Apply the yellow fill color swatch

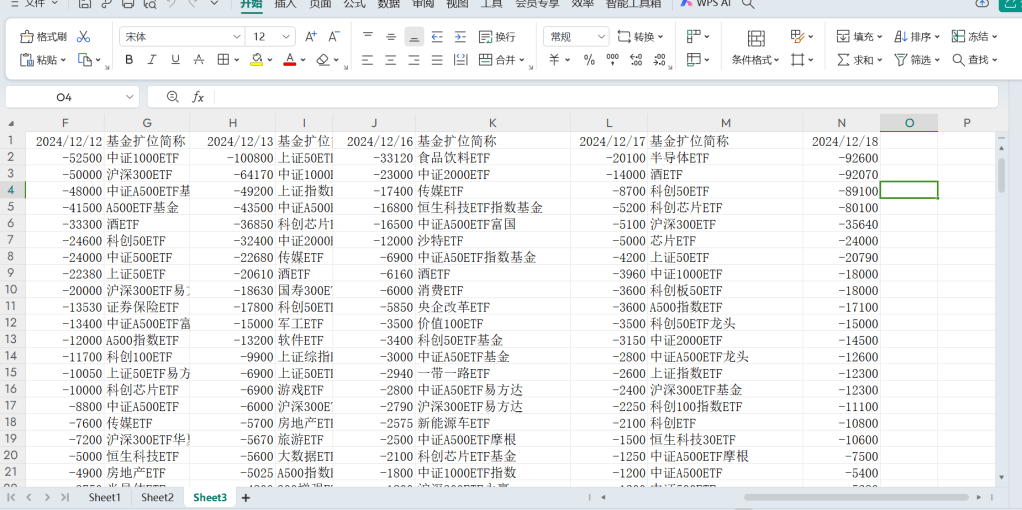point(256,60)
